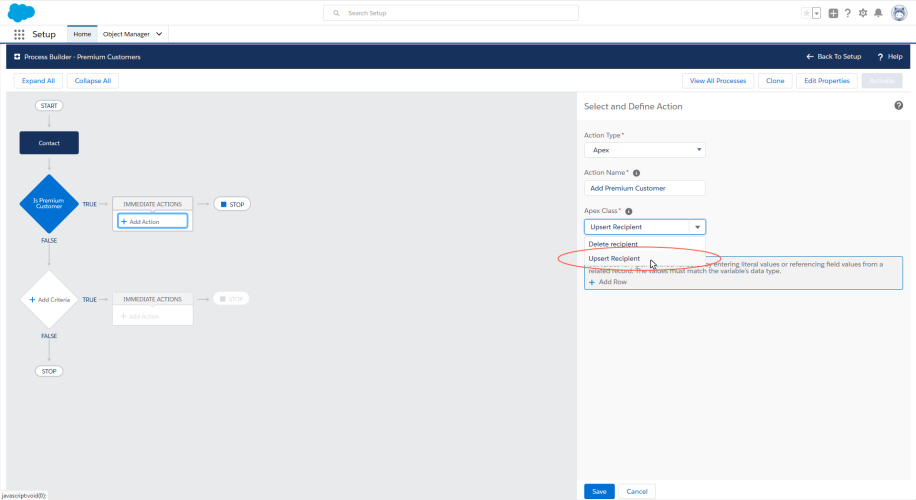Click the Action Name info icon
The width and height of the screenshot is (916, 500).
pos(637,173)
